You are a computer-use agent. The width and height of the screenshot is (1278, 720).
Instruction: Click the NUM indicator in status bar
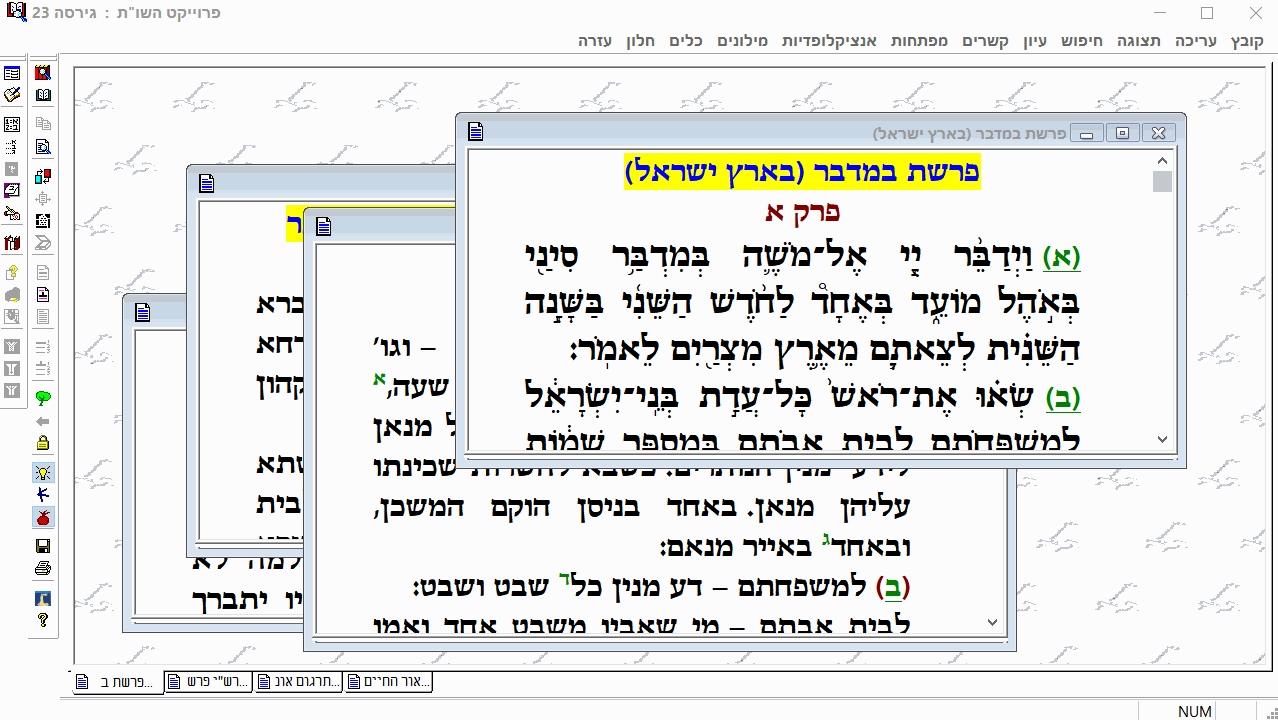coord(1195,712)
